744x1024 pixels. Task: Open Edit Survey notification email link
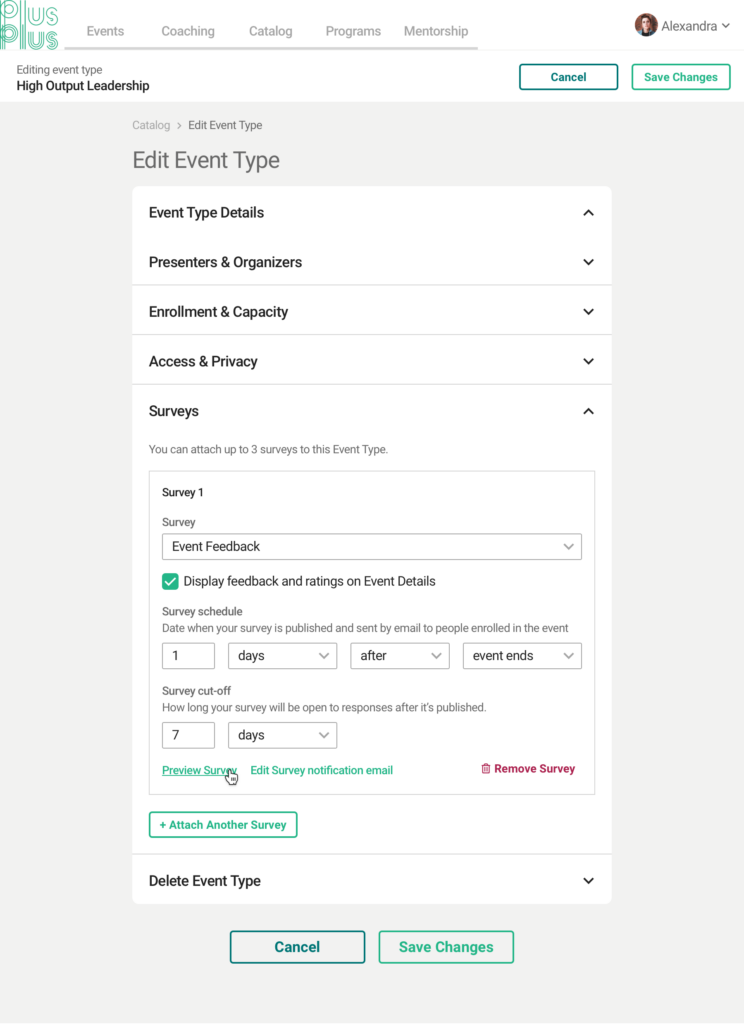[x=321, y=770]
